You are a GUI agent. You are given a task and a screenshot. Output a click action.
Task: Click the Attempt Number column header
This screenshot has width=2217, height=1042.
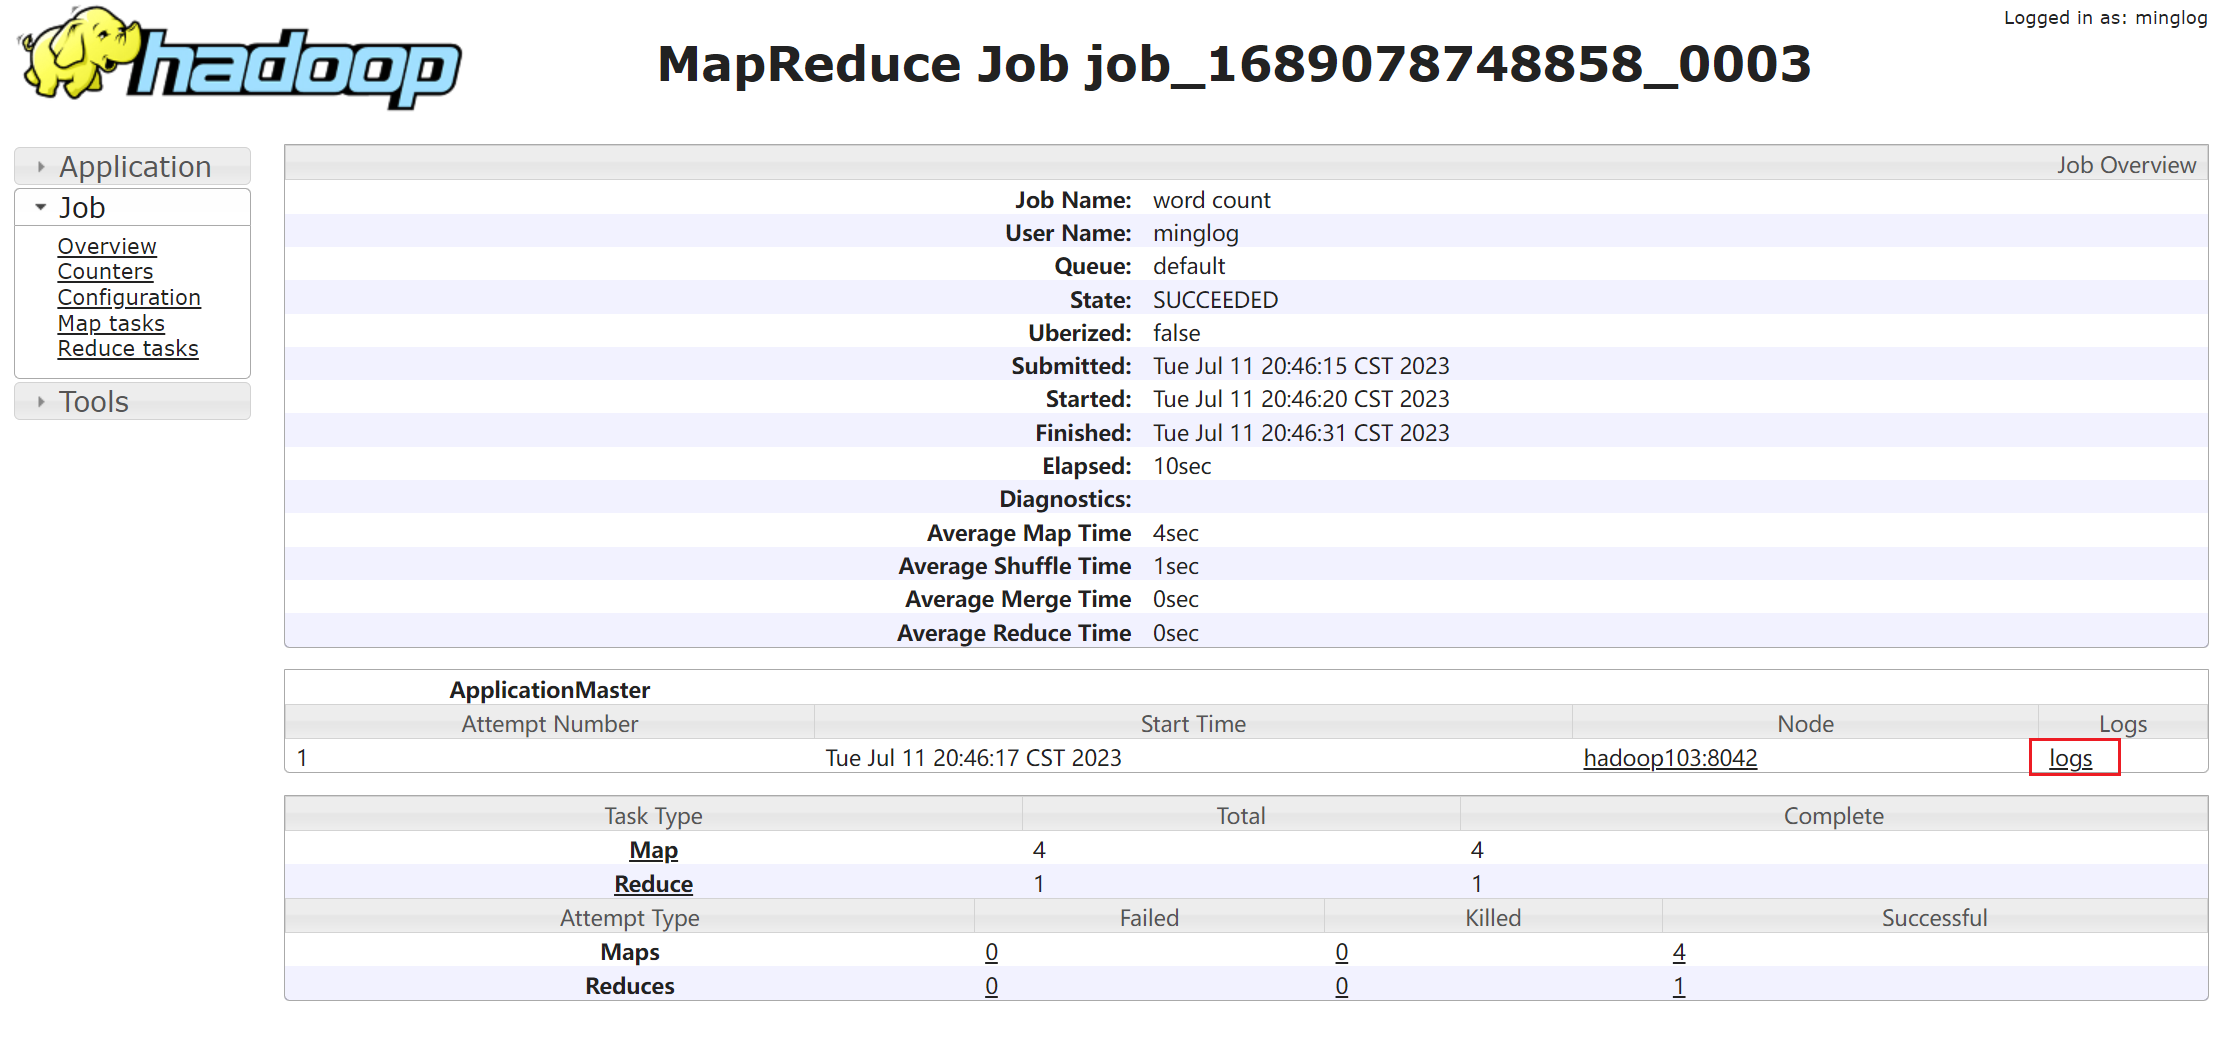549,723
